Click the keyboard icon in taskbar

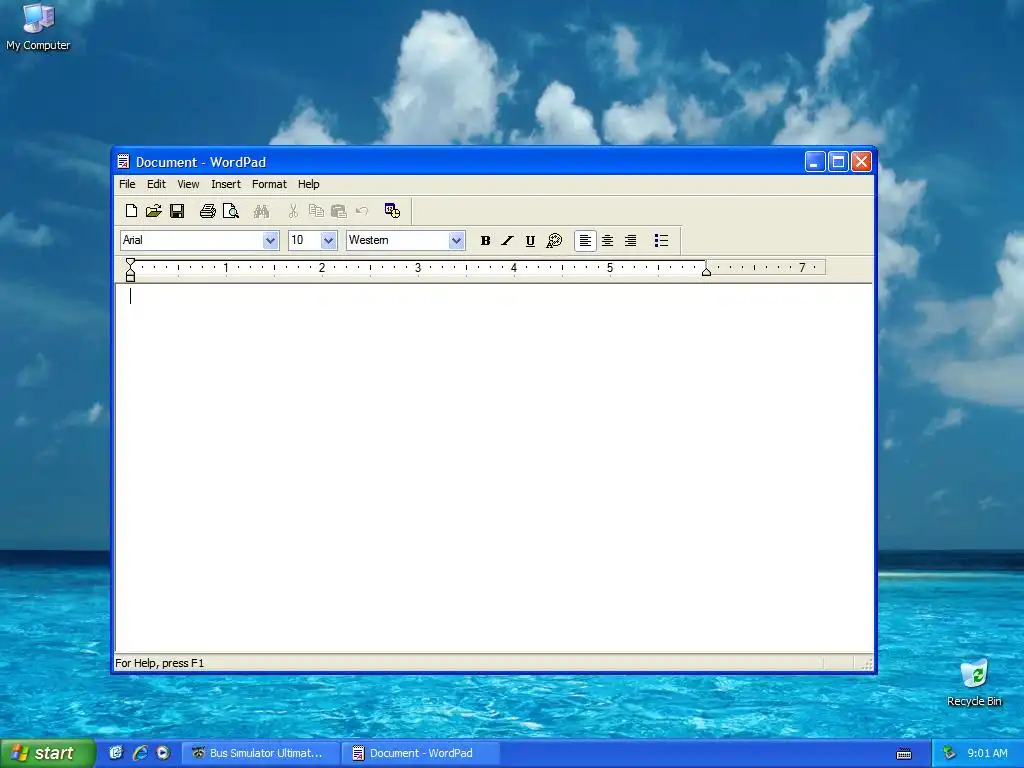pyautogui.click(x=904, y=754)
